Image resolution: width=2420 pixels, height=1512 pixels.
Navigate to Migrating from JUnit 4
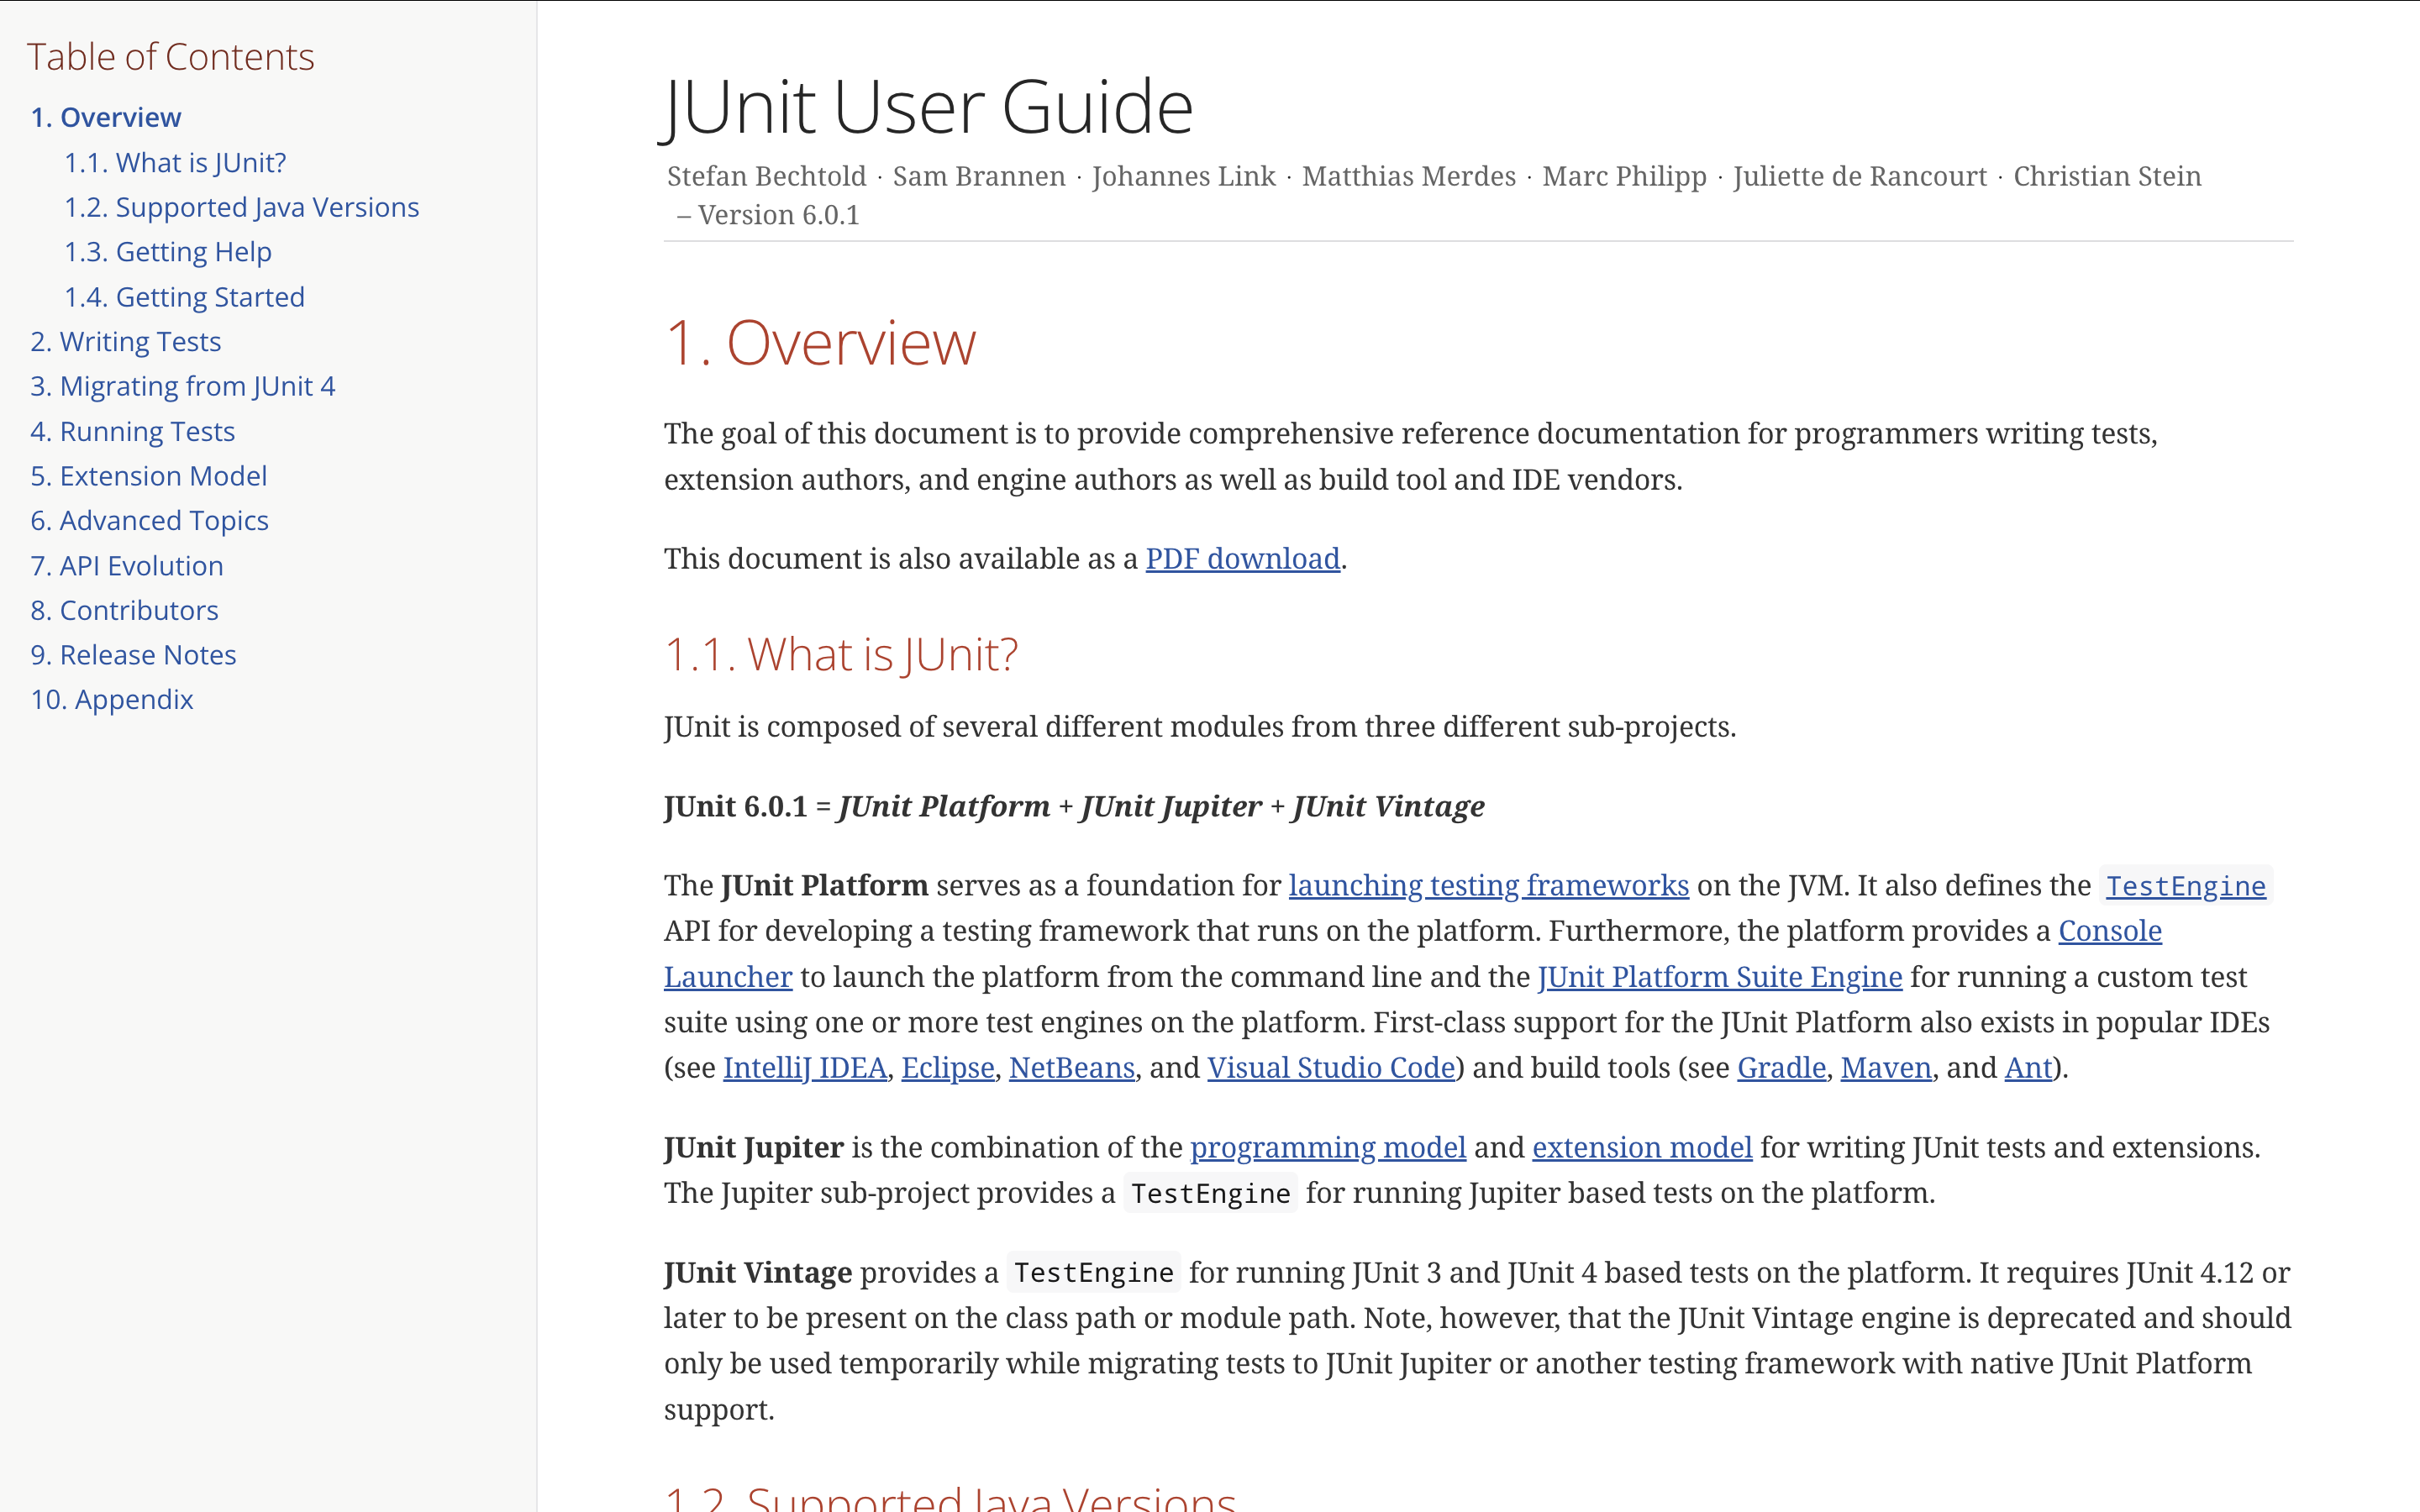tap(182, 386)
